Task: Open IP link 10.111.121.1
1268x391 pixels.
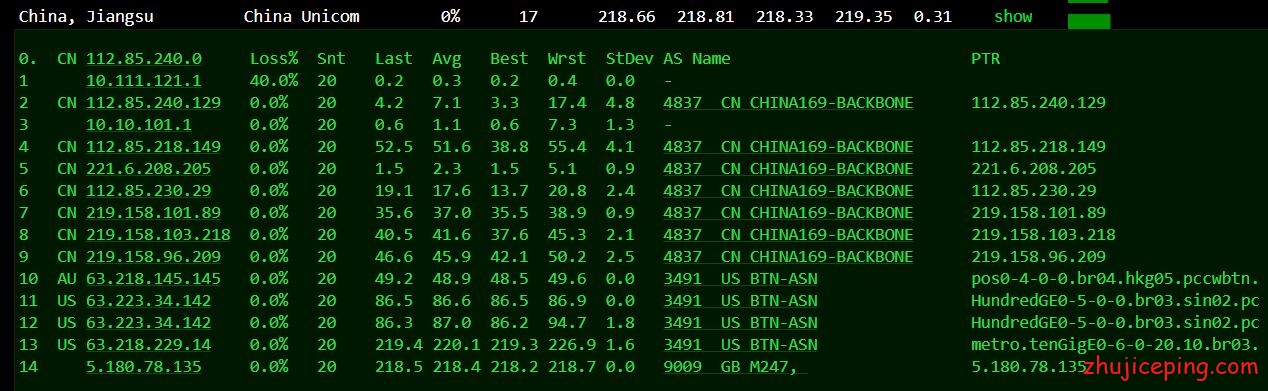Action: point(144,80)
